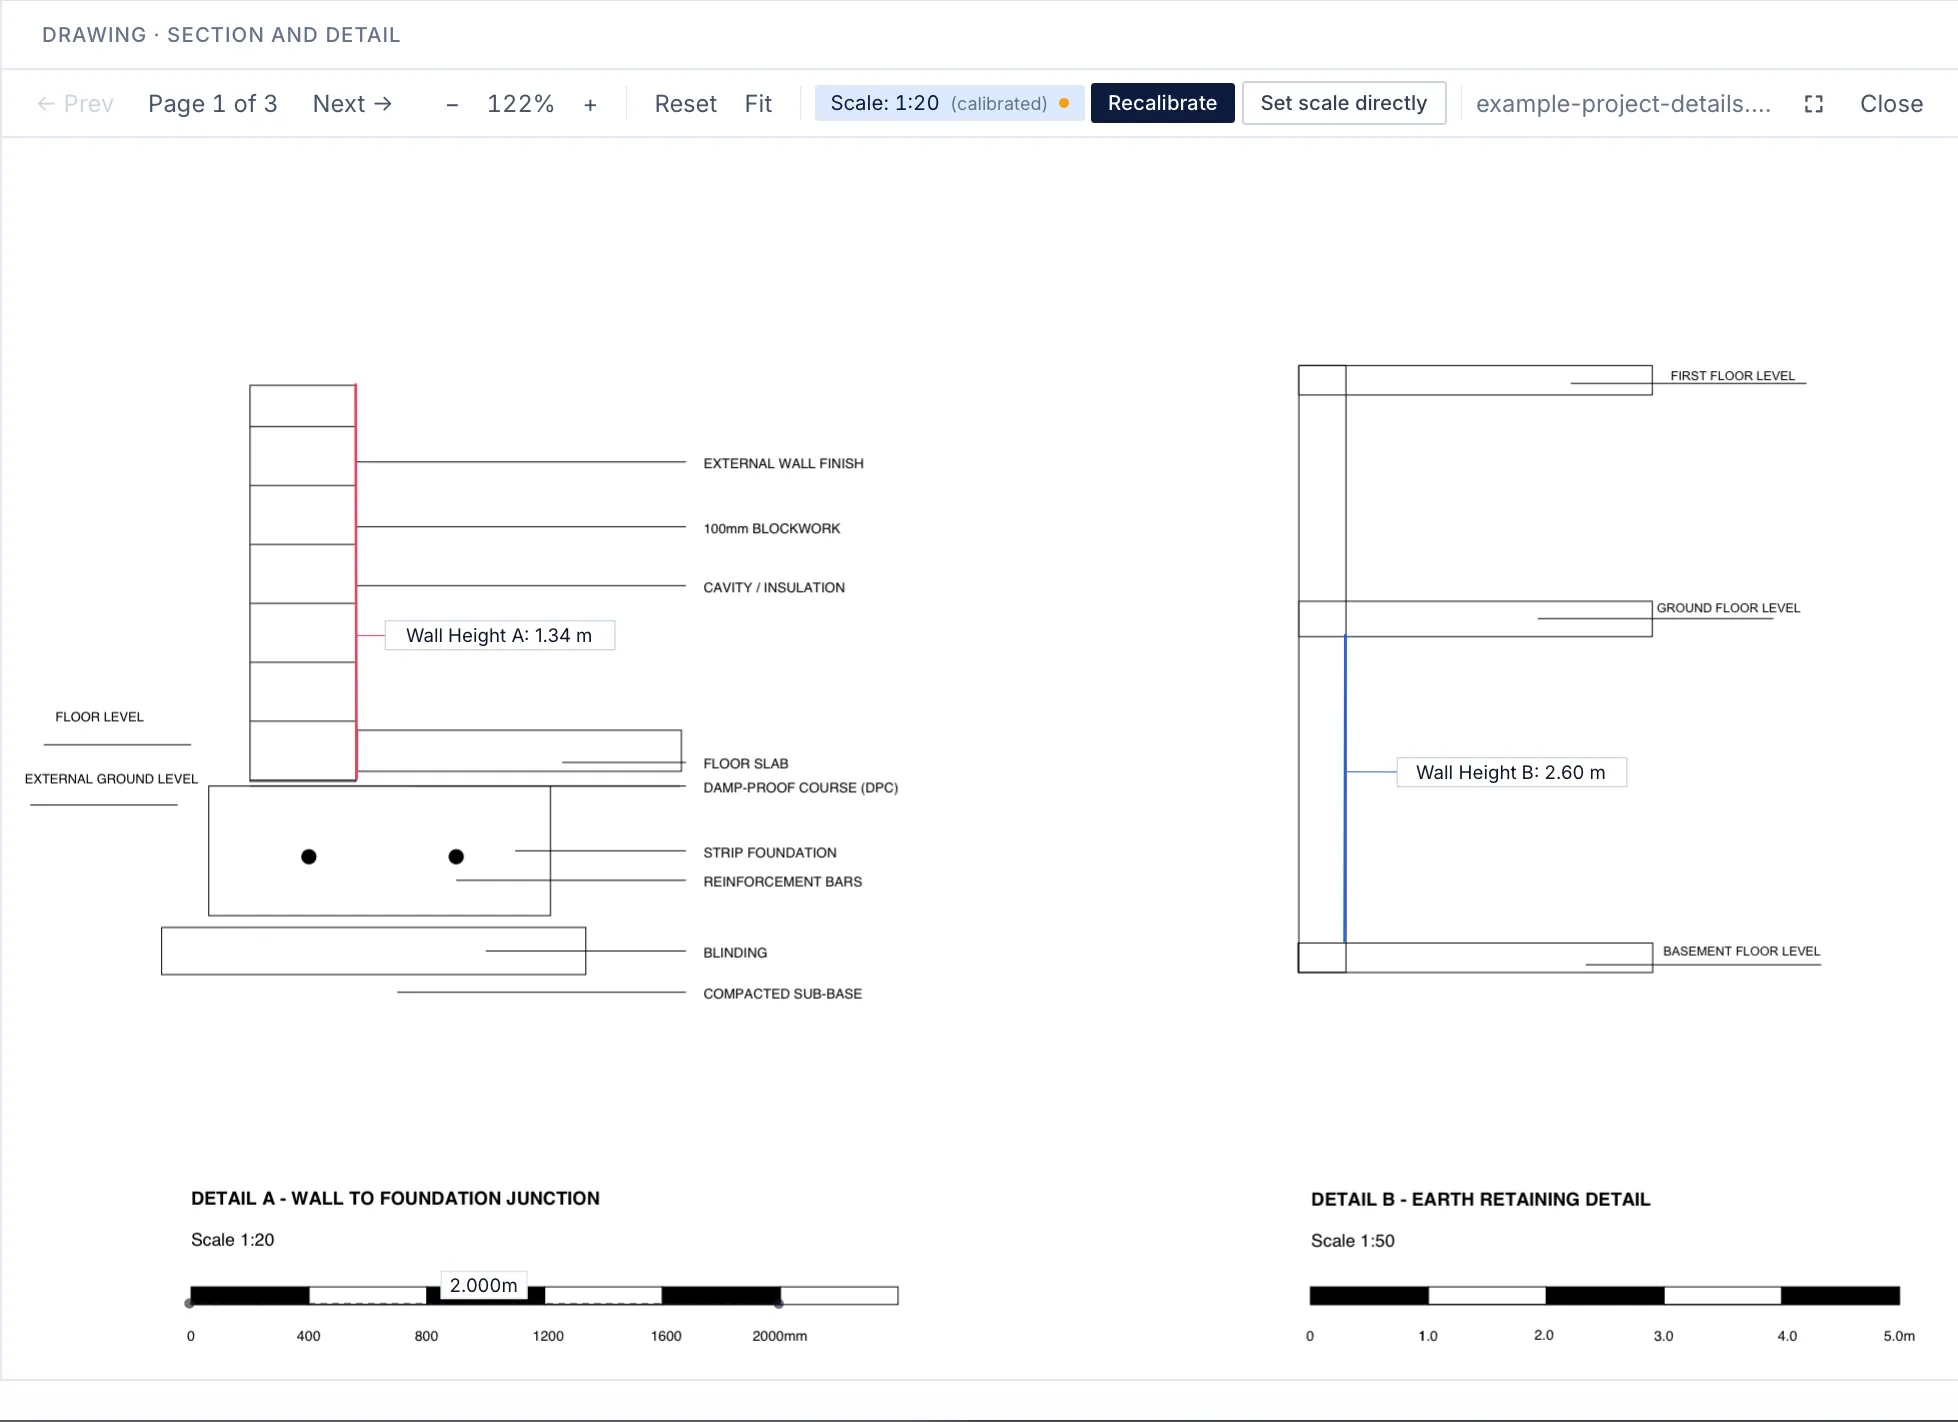Click the fullscreen expand icon
The width and height of the screenshot is (1958, 1422).
tap(1813, 104)
